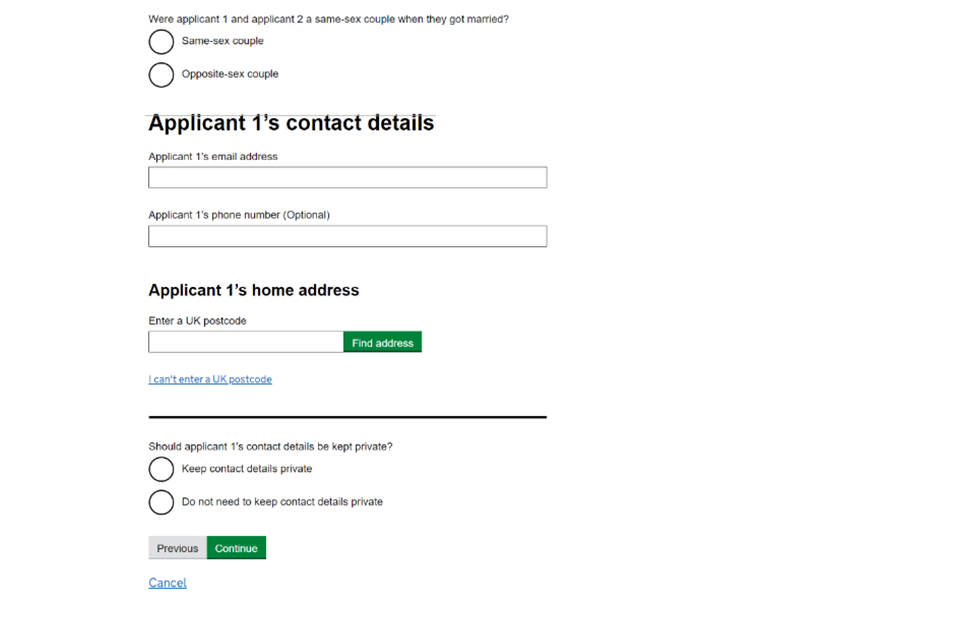Viewport: 960px width, 640px height.
Task: Focus Applicant 1's email address field
Action: point(347,178)
